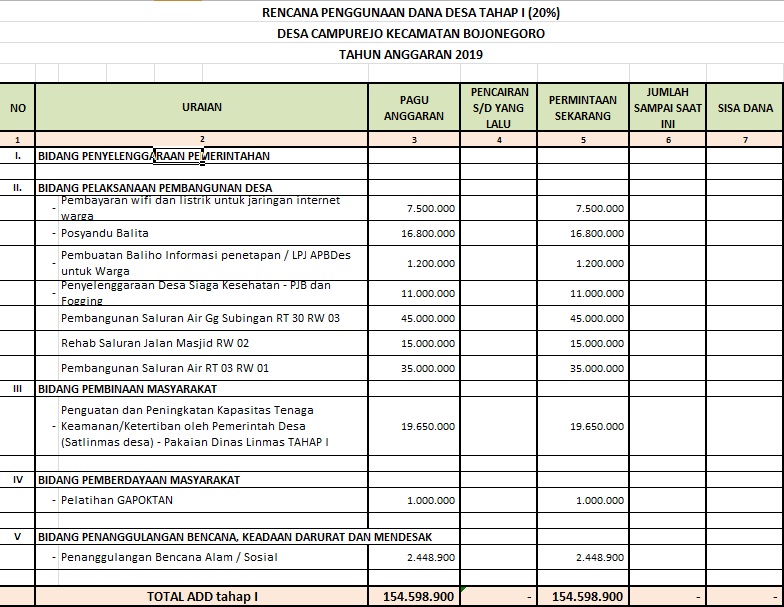Image resolution: width=784 pixels, height=607 pixels.
Task: Select the title cell RENCANA PENGGUNAAN DANA DESA
Action: tap(412, 13)
